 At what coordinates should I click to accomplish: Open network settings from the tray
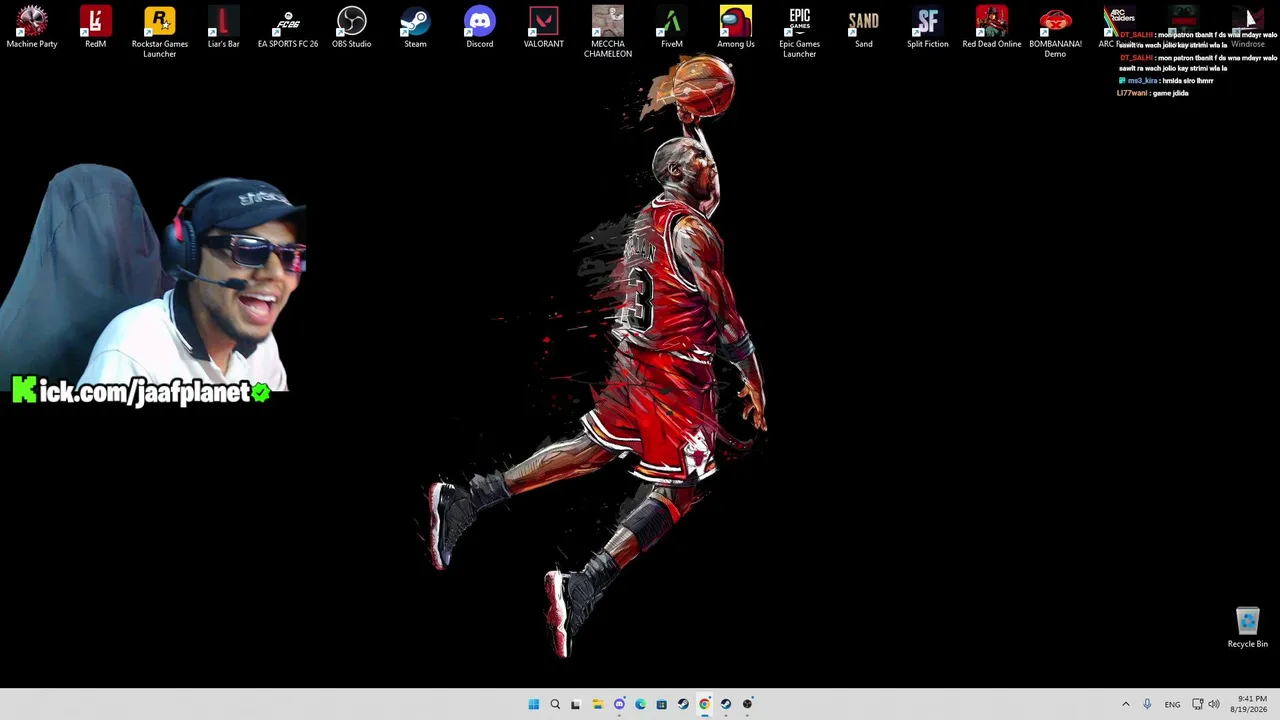(1197, 704)
